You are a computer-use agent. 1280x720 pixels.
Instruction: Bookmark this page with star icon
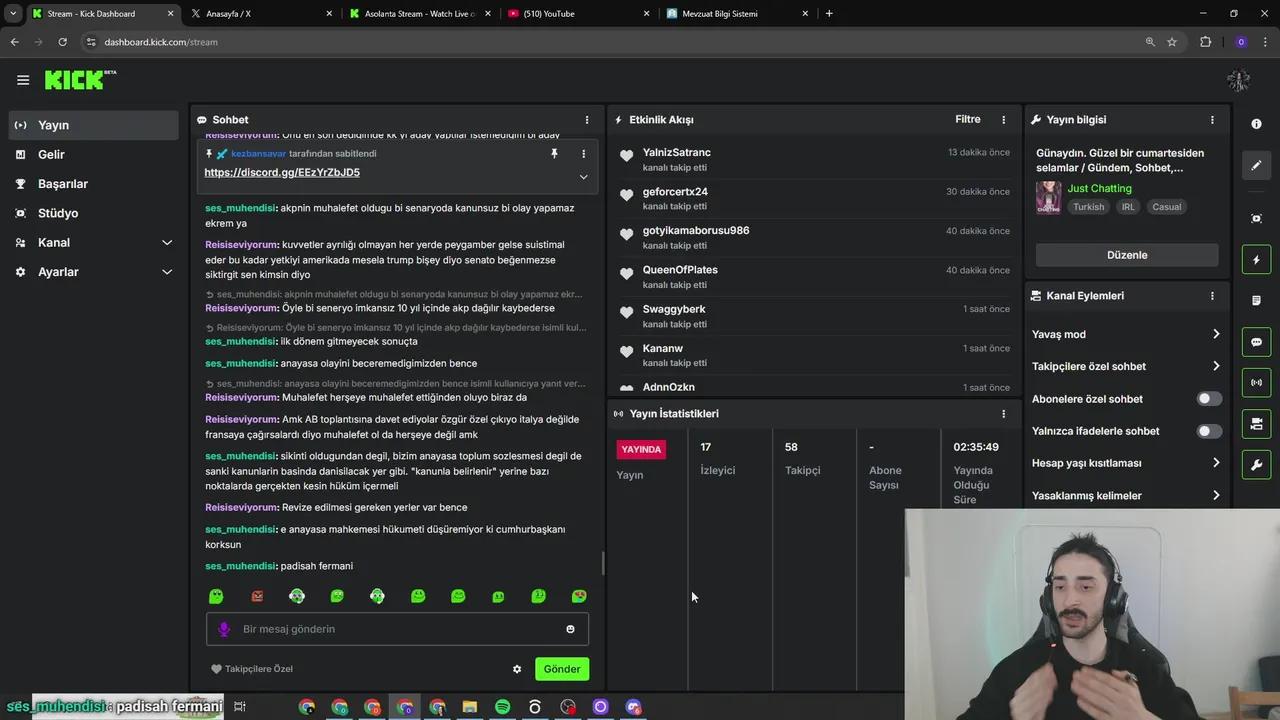tap(1172, 42)
